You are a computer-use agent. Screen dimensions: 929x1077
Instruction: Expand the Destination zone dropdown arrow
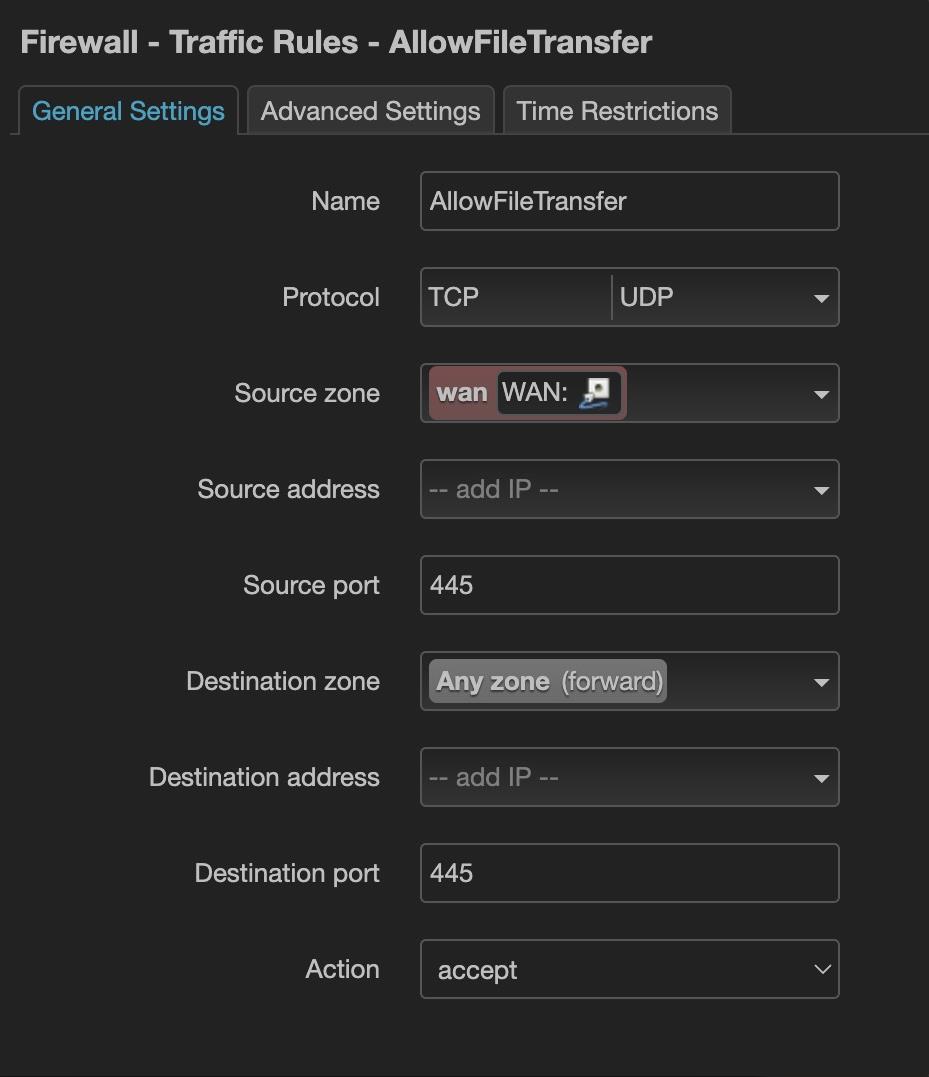tap(821, 682)
